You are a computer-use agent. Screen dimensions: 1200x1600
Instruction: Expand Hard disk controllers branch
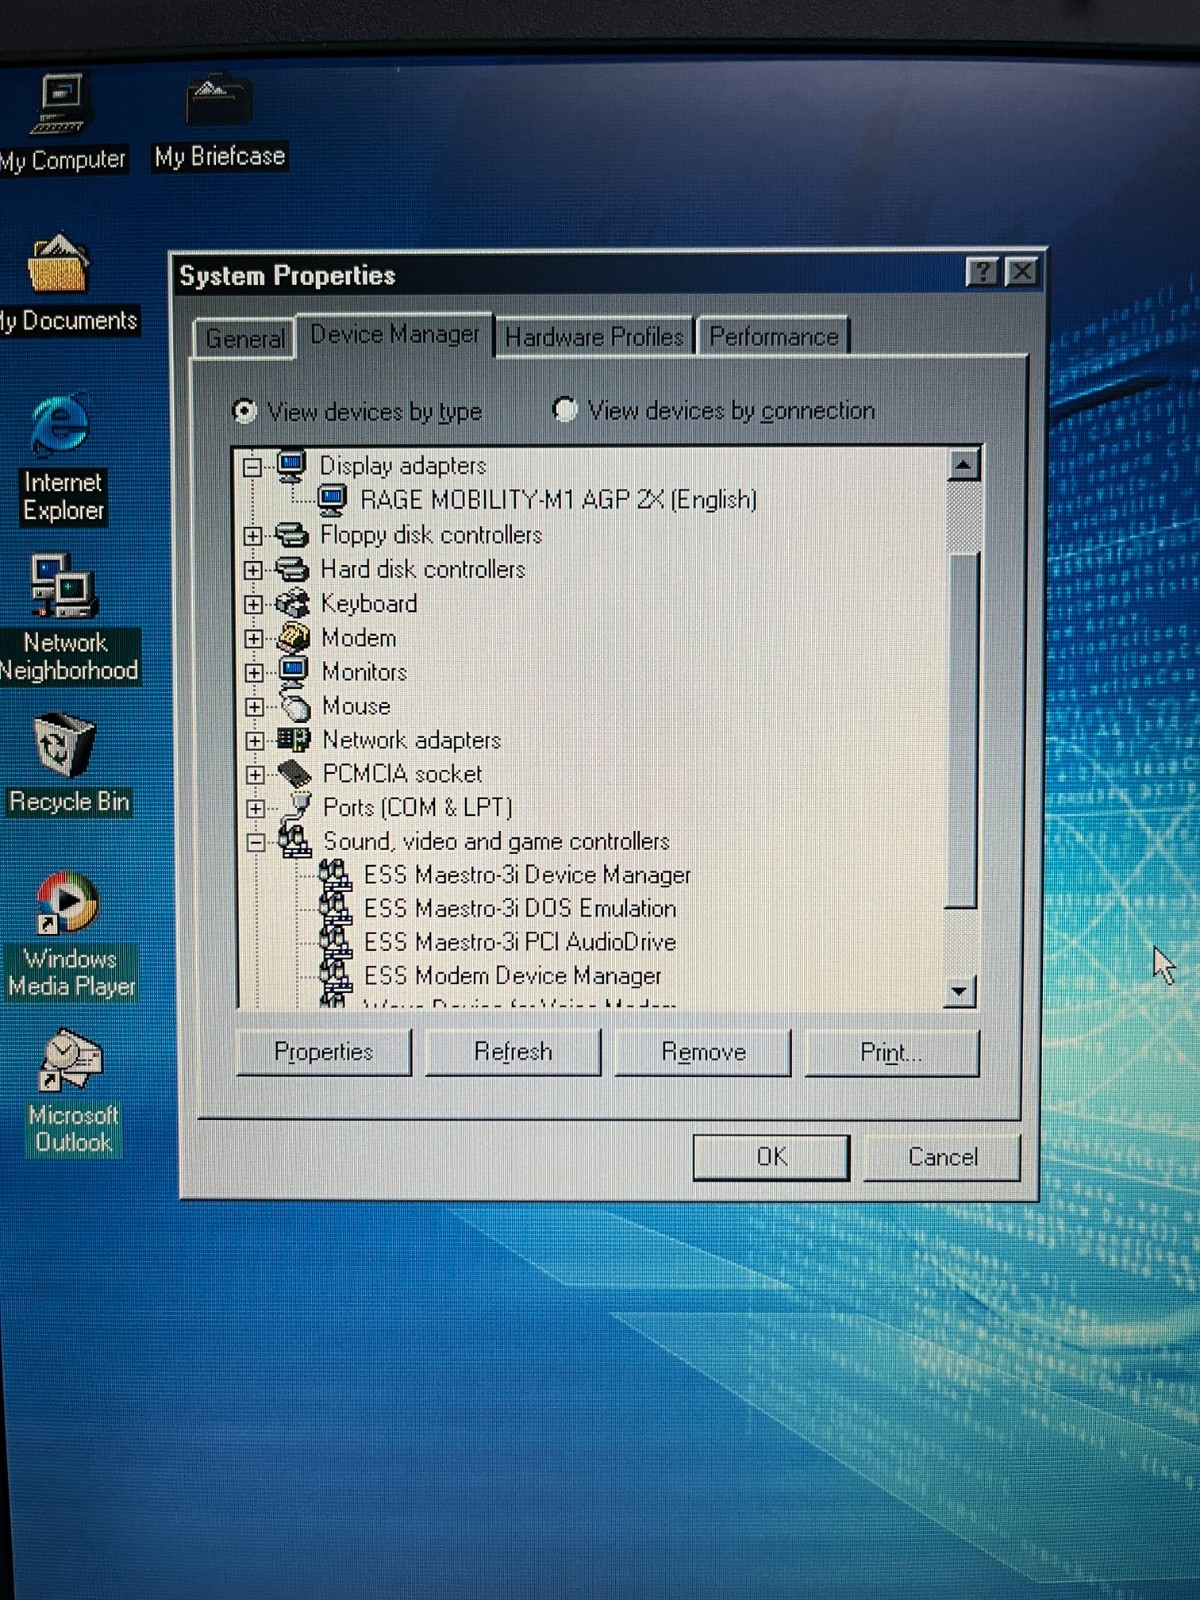253,570
